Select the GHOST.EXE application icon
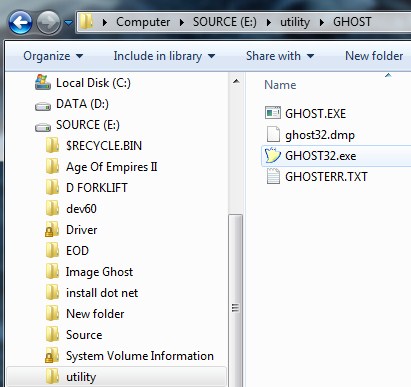 pyautogui.click(x=273, y=113)
